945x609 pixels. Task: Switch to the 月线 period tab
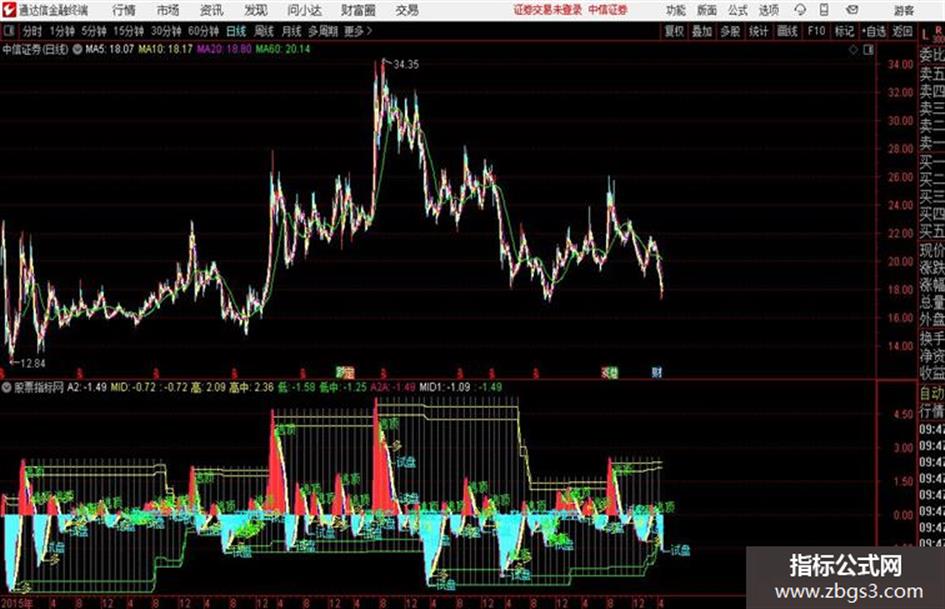pos(292,31)
